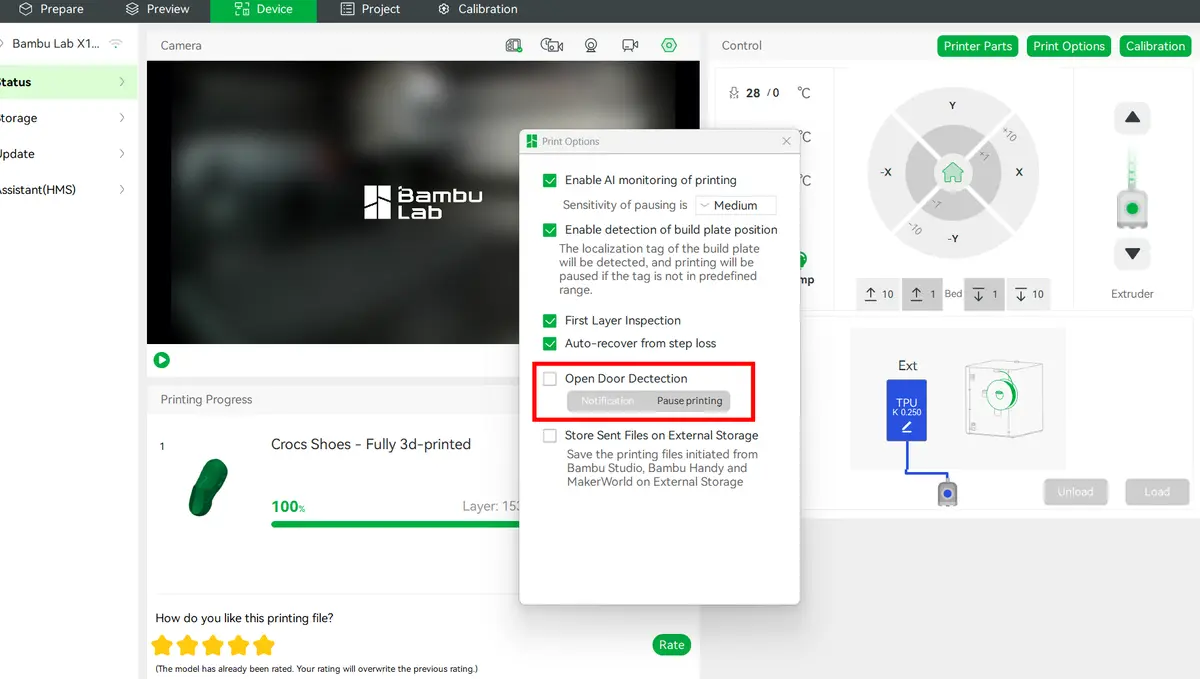1200x679 pixels.
Task: Open the Calibration tab at top
Action: [477, 10]
